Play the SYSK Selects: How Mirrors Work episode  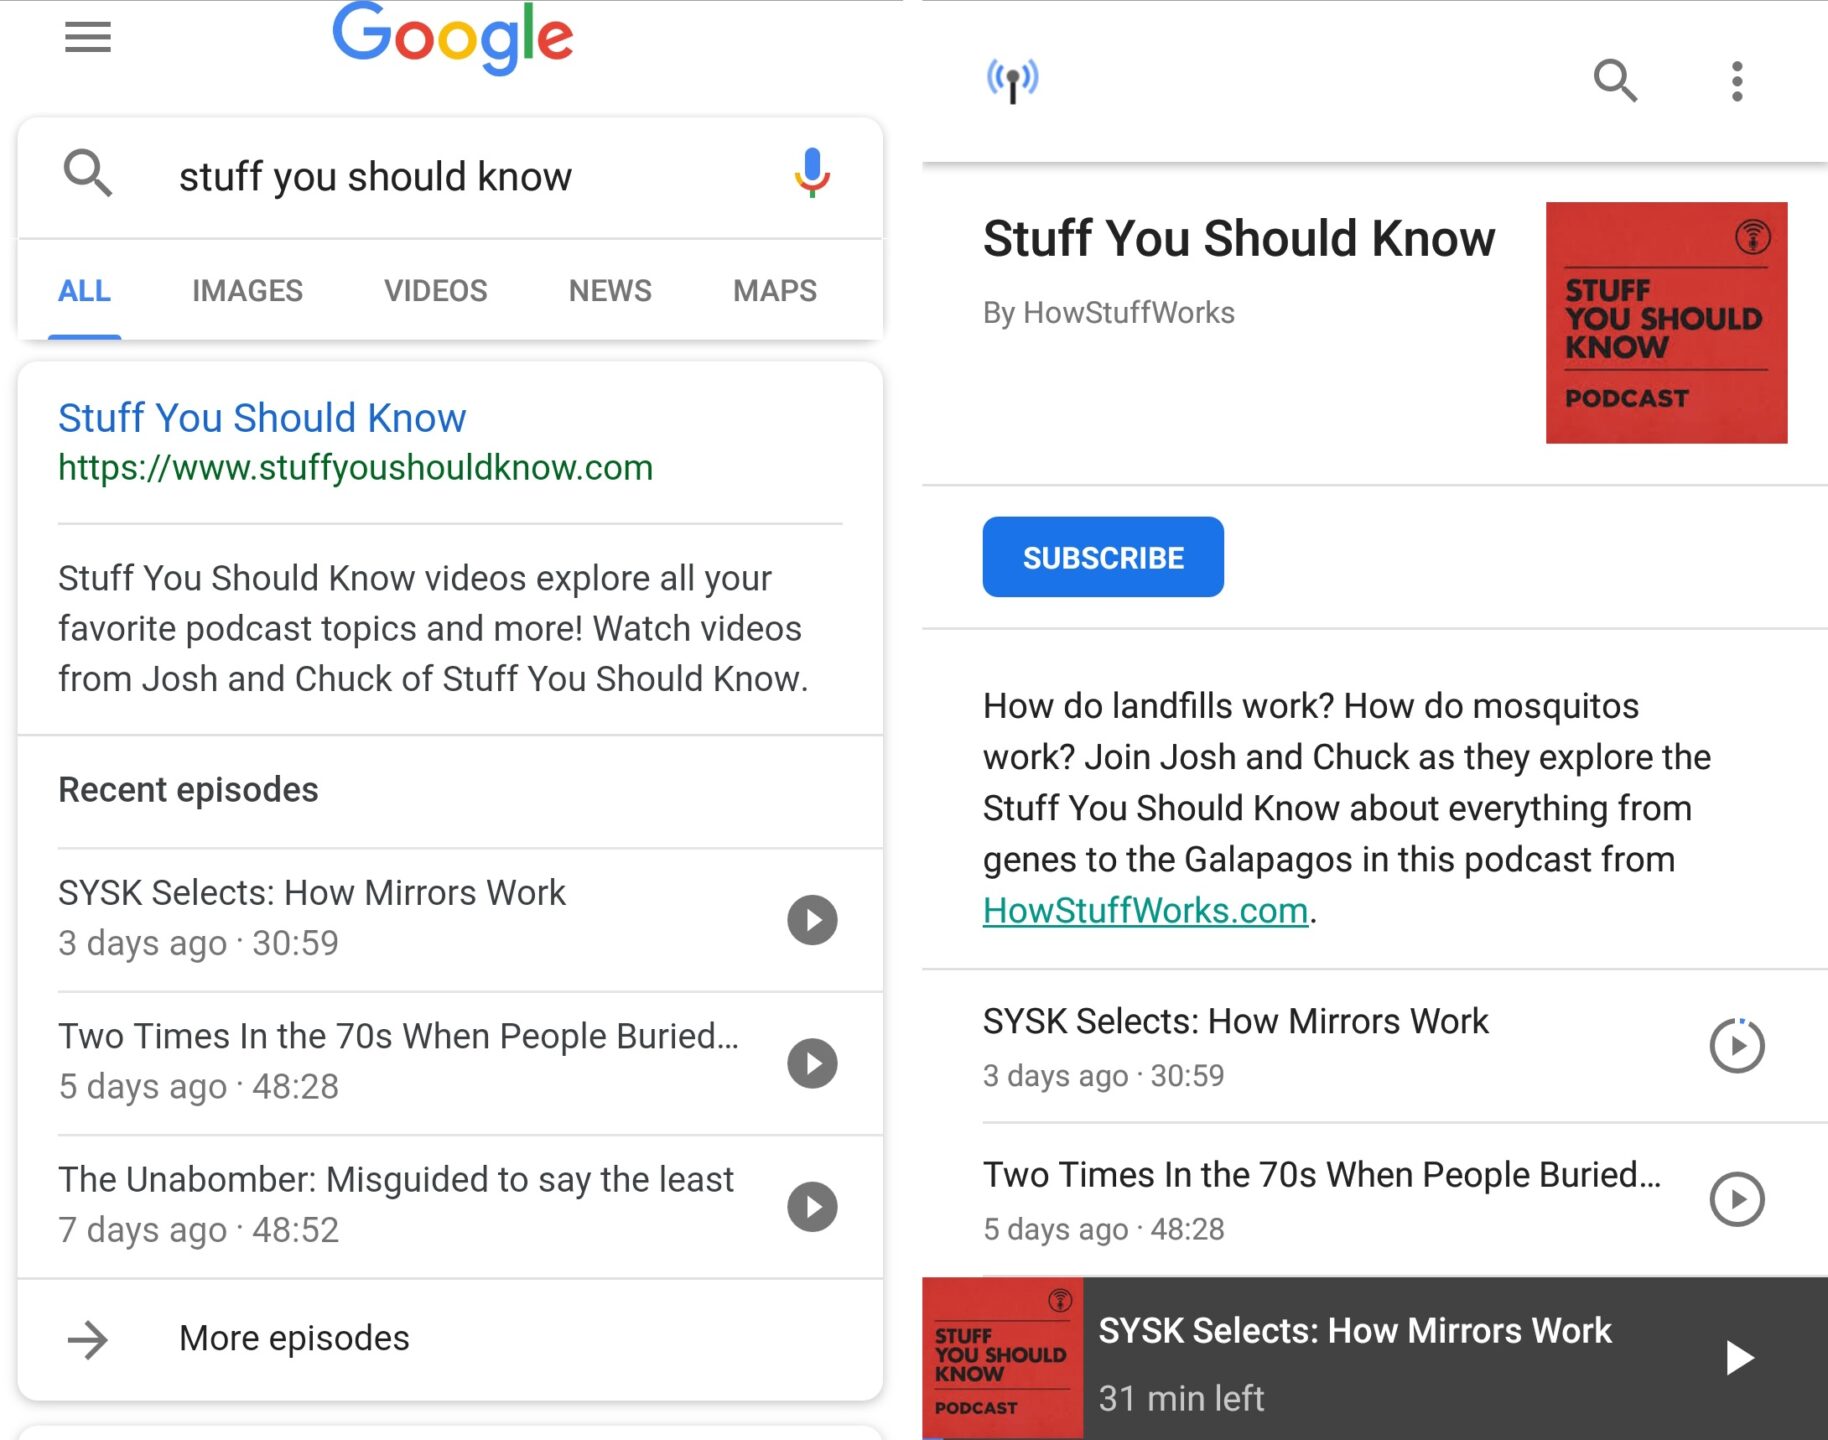811,920
